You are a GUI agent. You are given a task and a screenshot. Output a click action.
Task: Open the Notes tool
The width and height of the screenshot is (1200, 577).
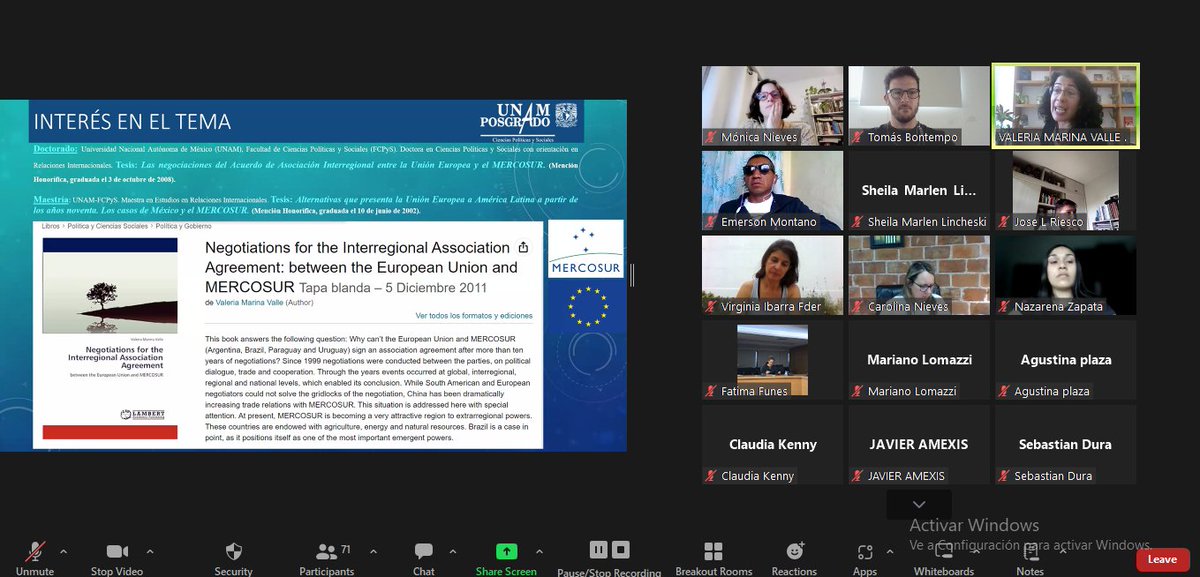point(1030,558)
